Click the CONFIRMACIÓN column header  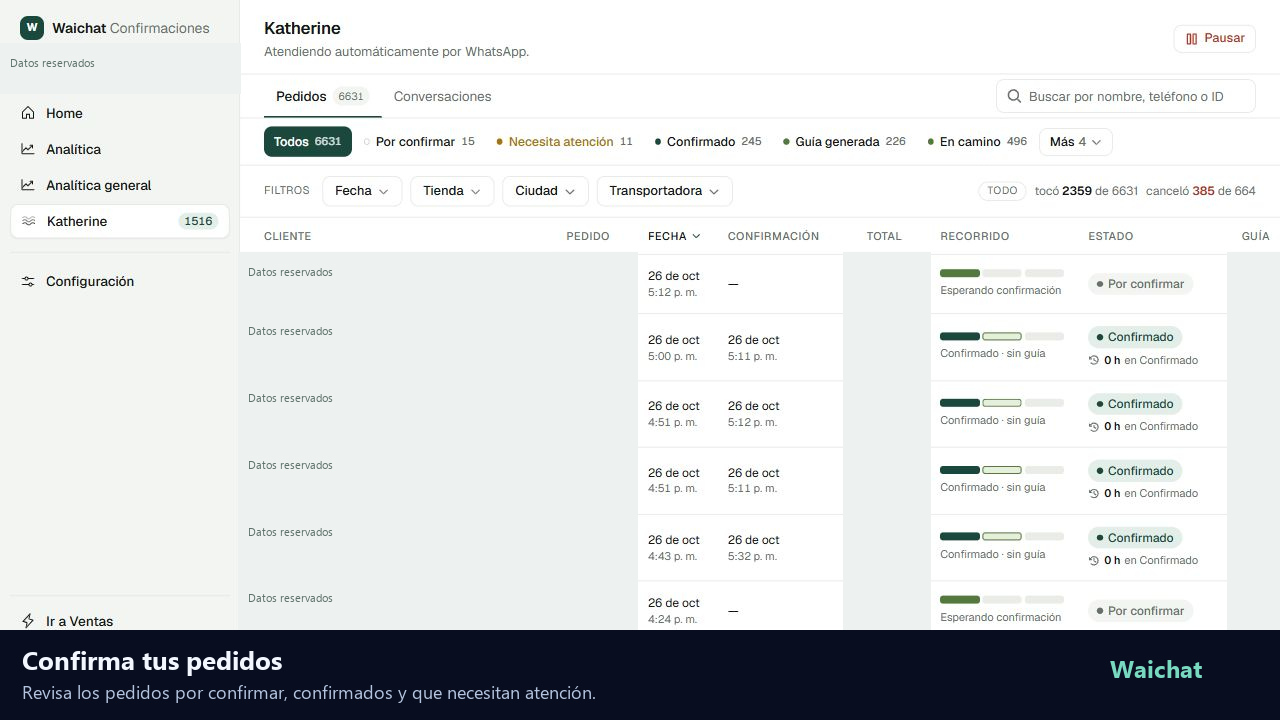pos(773,236)
